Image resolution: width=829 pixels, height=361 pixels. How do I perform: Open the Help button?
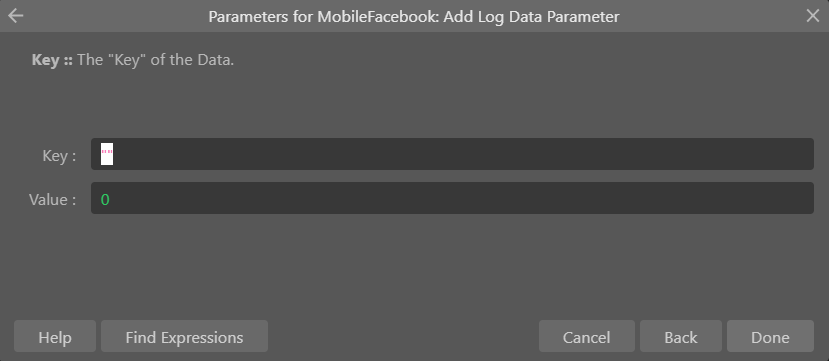55,336
